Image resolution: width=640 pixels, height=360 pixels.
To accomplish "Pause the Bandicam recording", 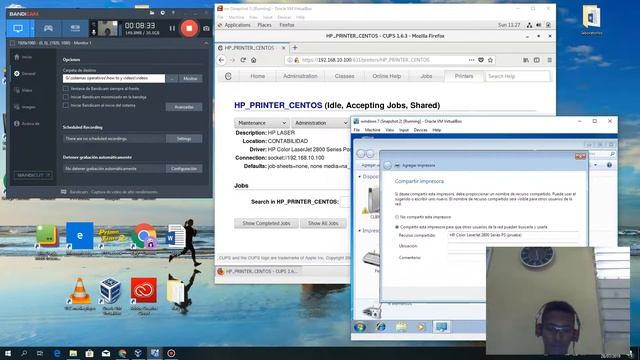I will pyautogui.click(x=172, y=29).
